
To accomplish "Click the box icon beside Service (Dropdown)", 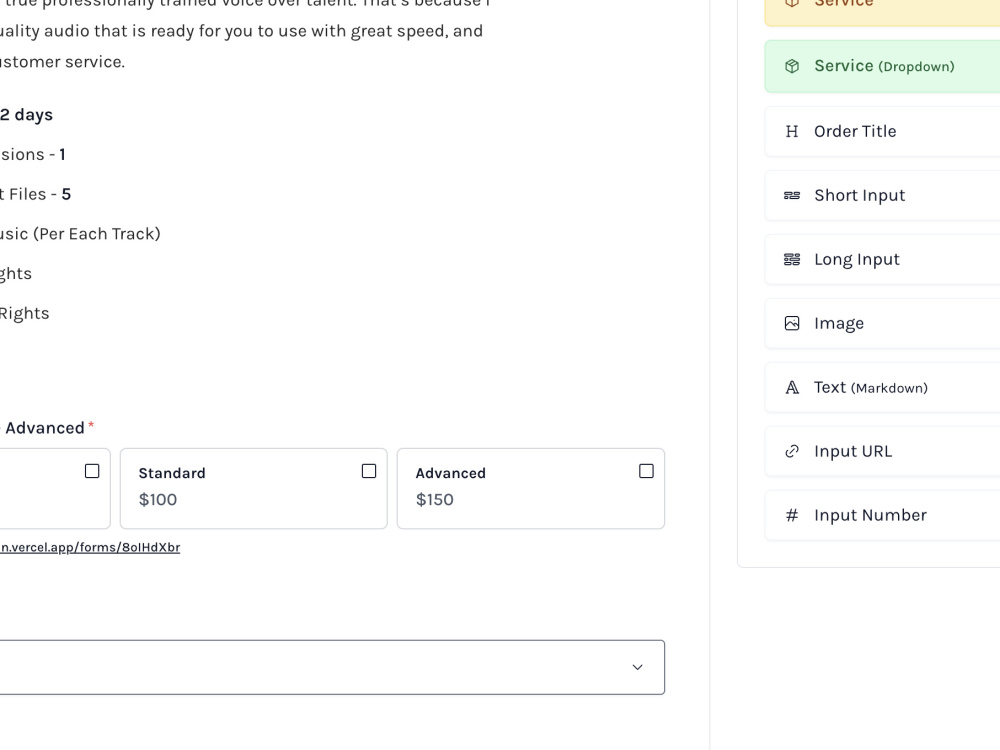I will (791, 66).
